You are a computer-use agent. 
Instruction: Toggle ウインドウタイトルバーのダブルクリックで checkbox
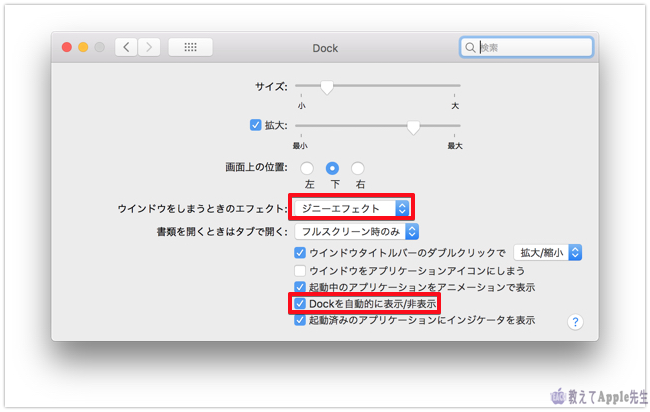point(300,252)
